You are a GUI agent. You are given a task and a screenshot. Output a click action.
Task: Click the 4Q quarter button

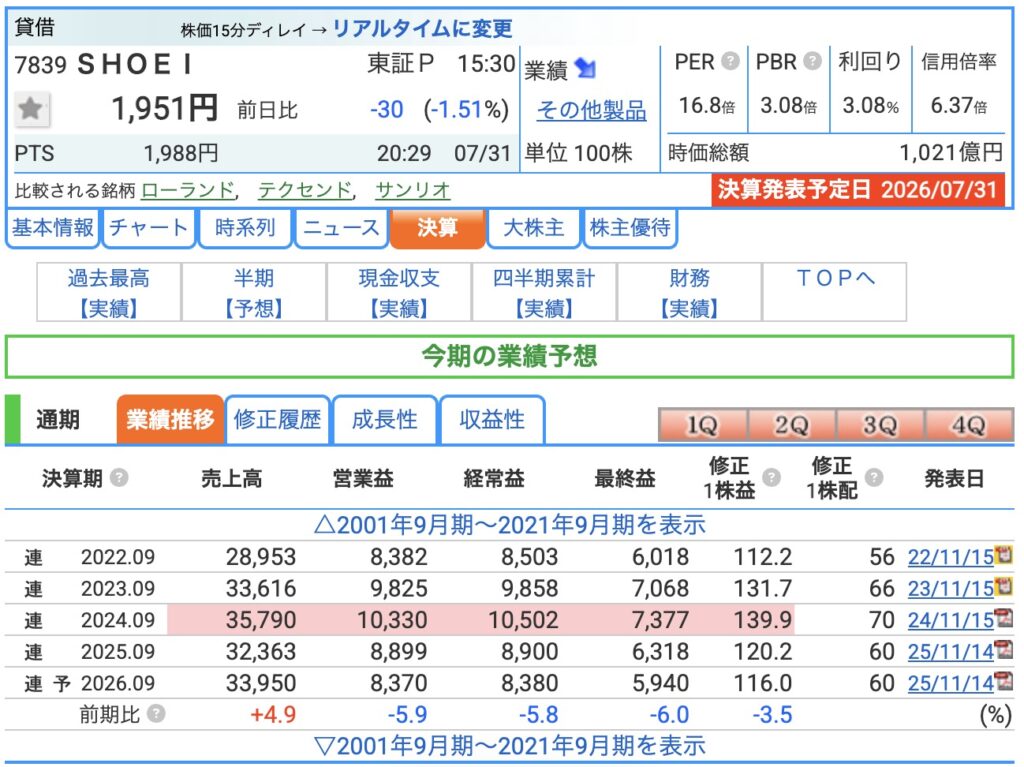click(968, 425)
